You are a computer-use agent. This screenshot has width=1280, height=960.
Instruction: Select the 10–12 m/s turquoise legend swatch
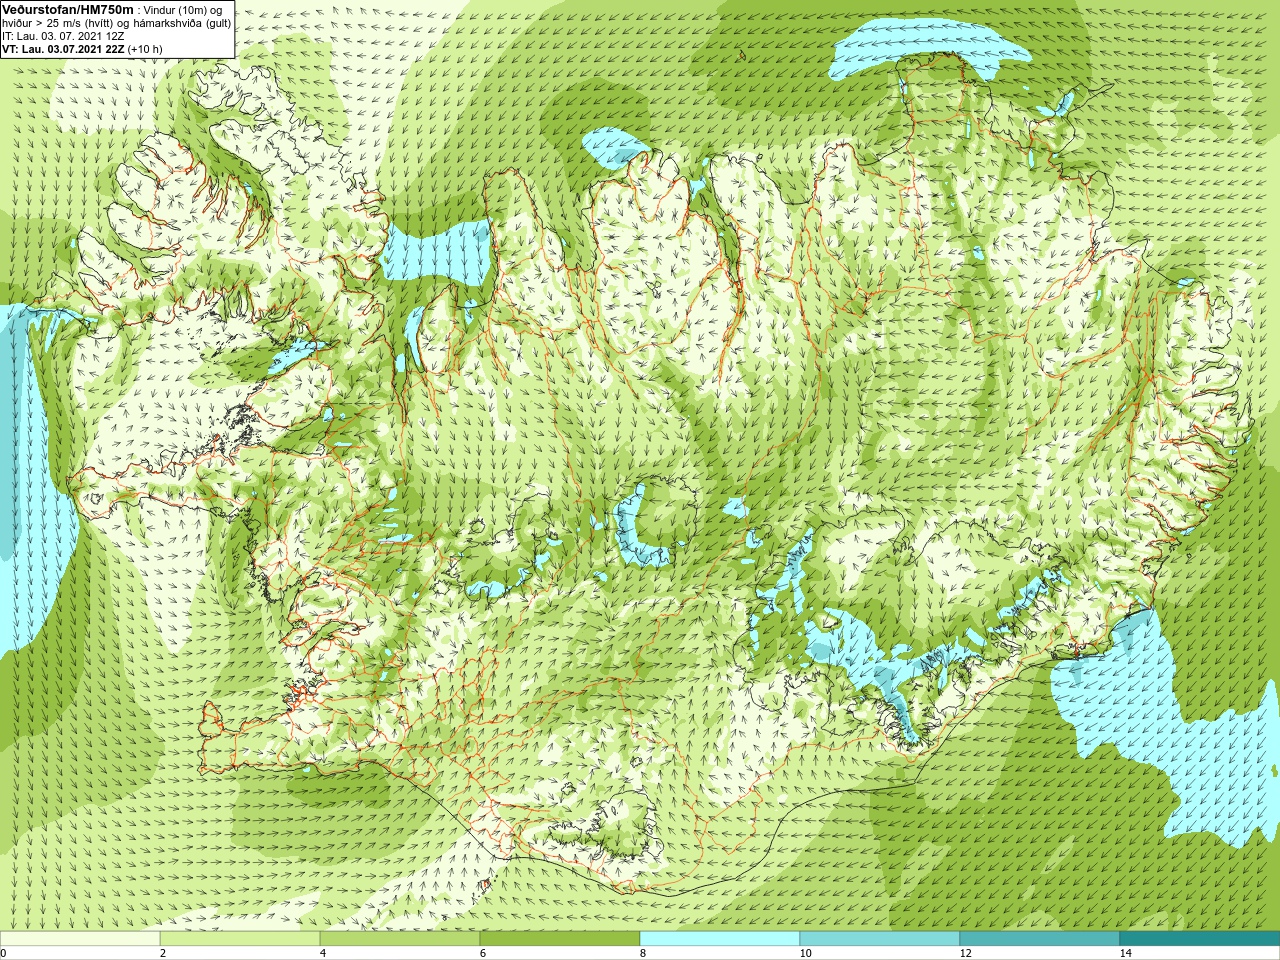880,939
